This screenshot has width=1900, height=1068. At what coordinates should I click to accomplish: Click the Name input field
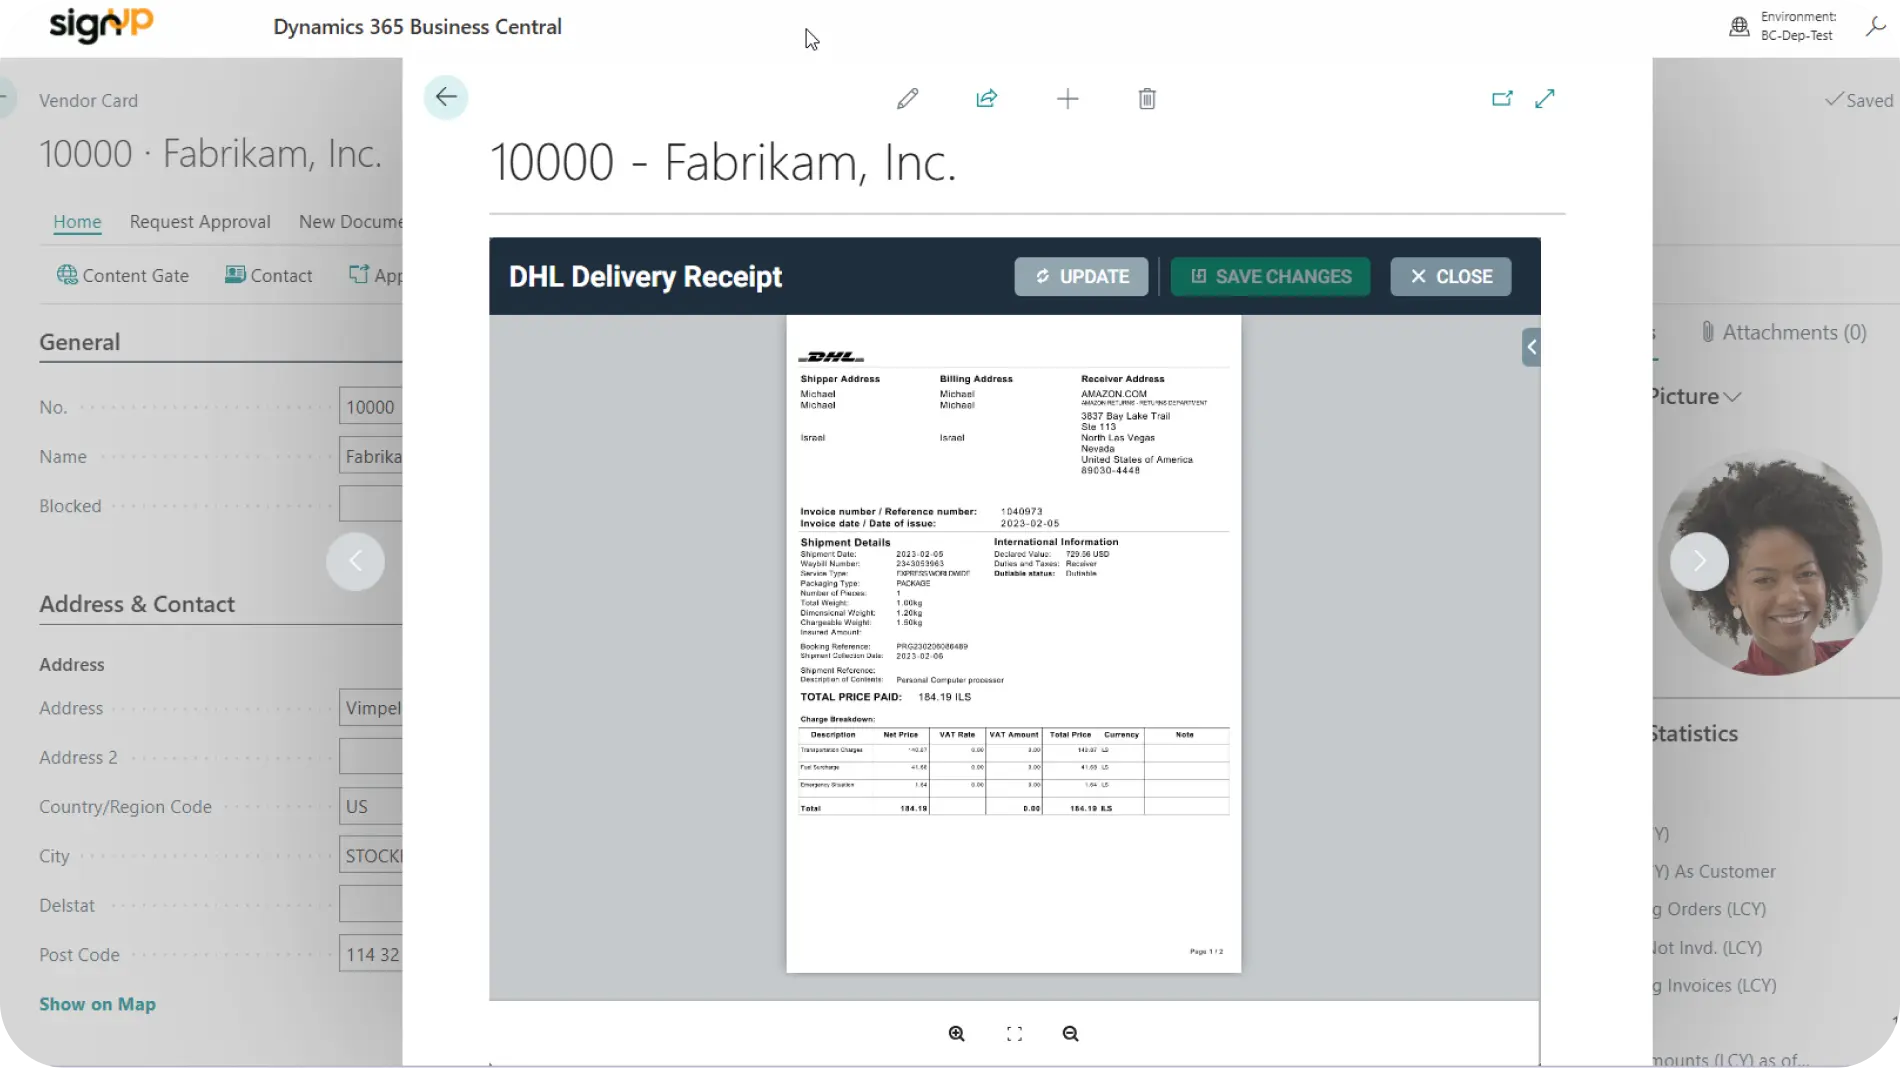(371, 456)
